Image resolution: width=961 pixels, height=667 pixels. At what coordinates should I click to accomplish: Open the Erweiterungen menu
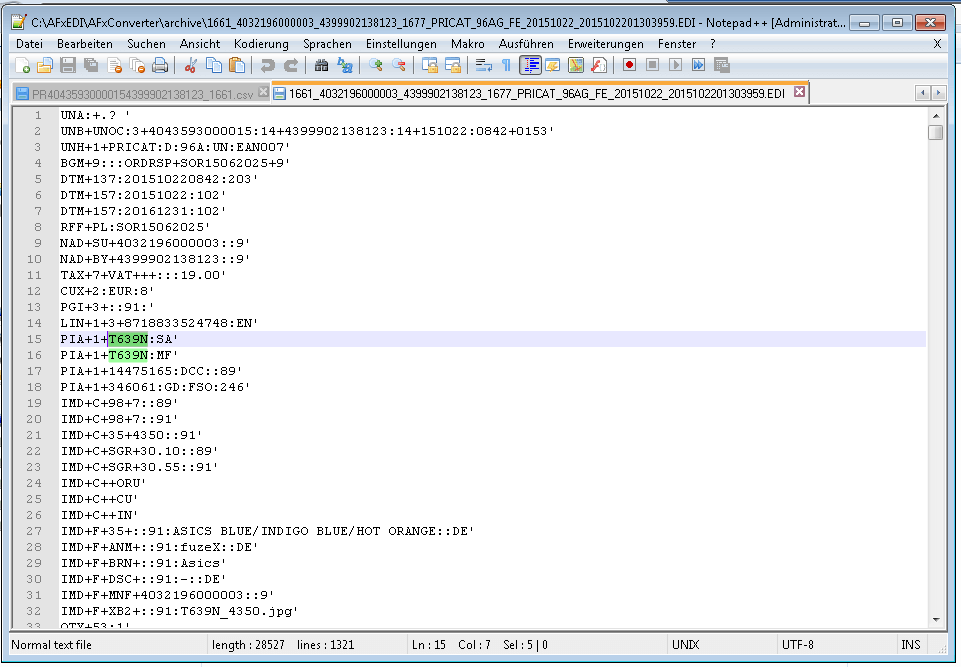pyautogui.click(x=606, y=44)
